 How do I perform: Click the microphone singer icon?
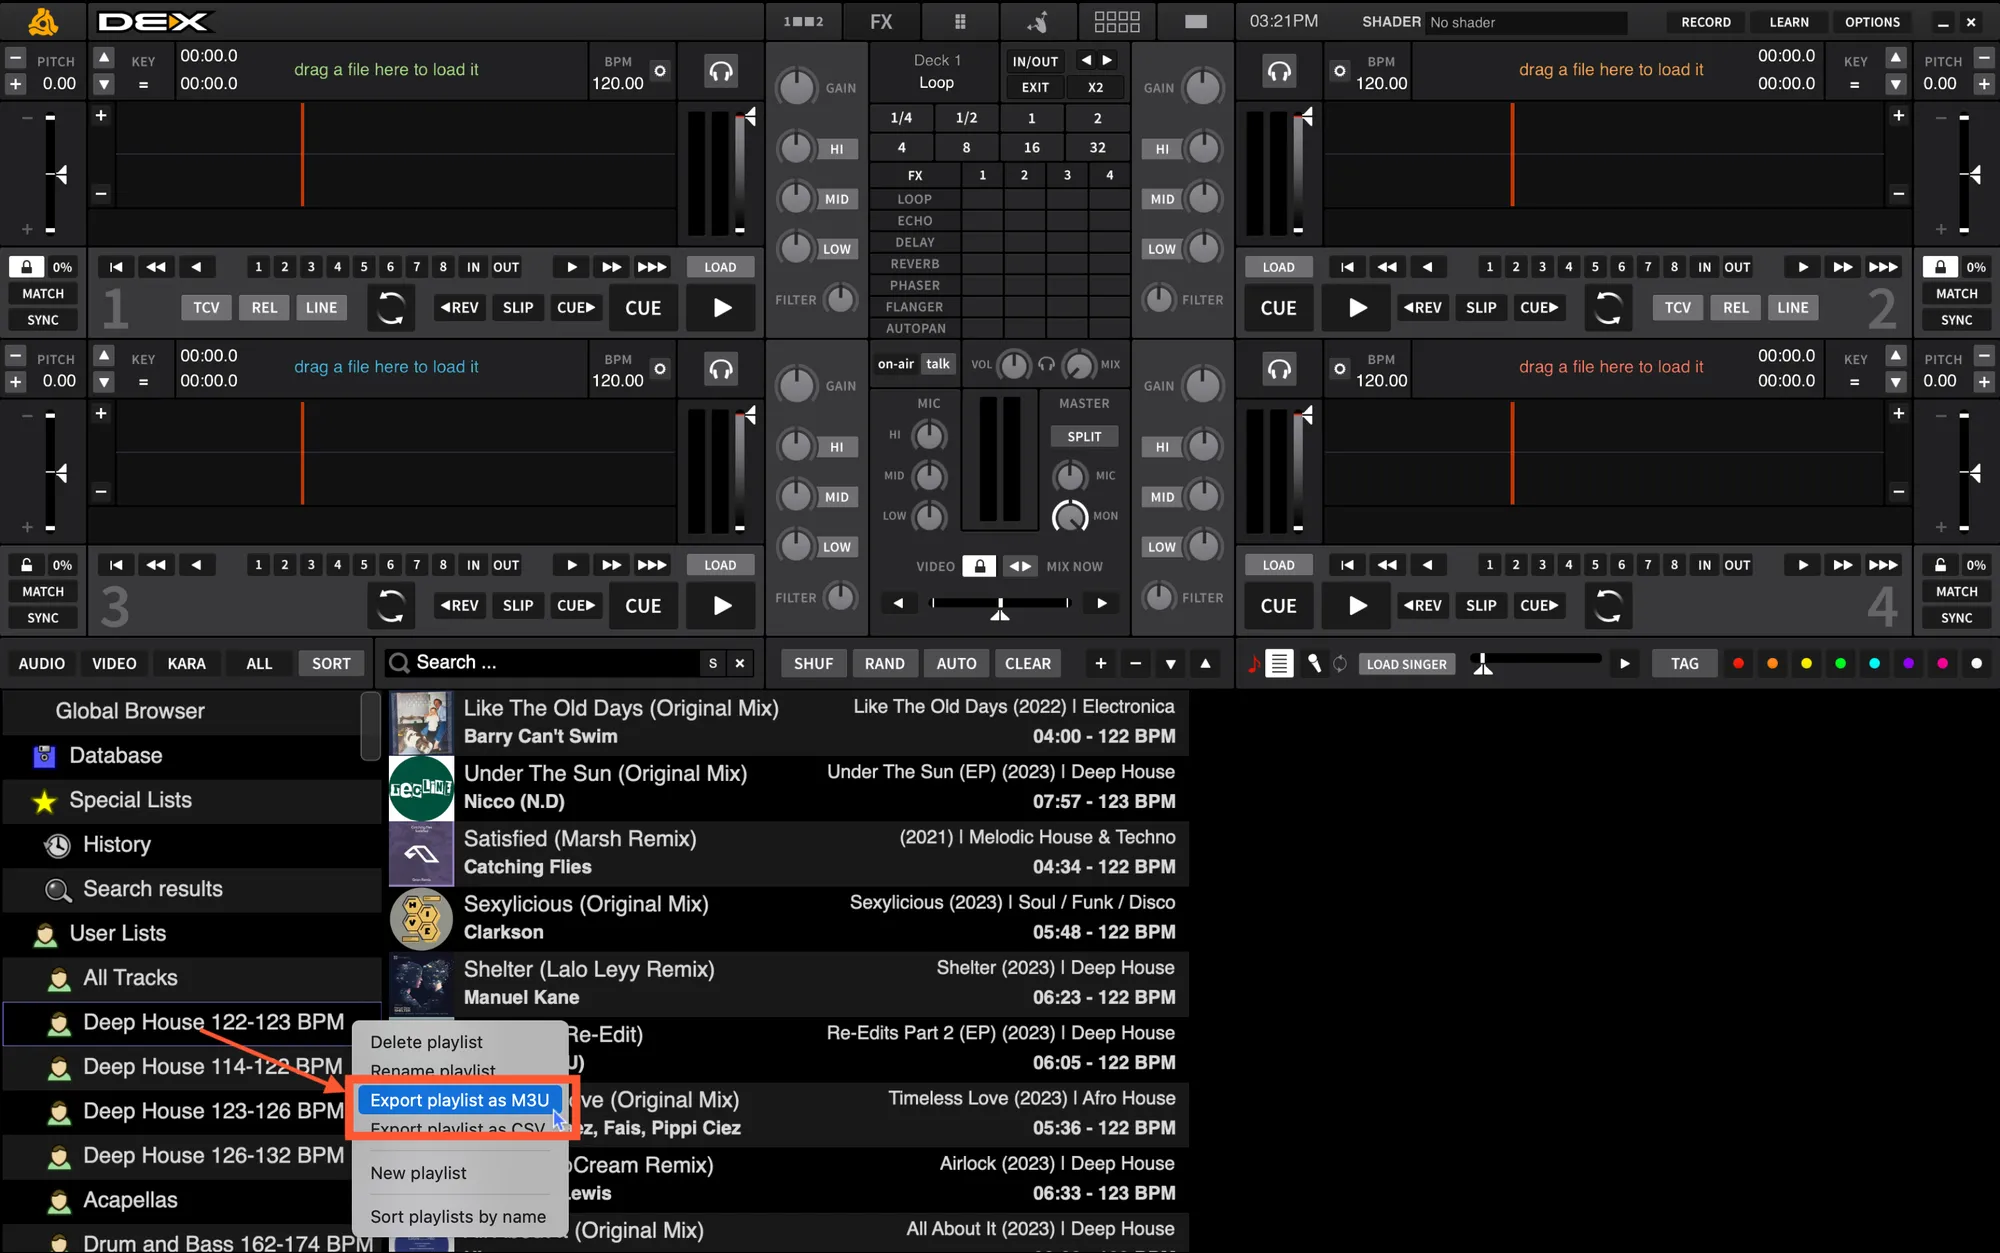pos(1314,663)
